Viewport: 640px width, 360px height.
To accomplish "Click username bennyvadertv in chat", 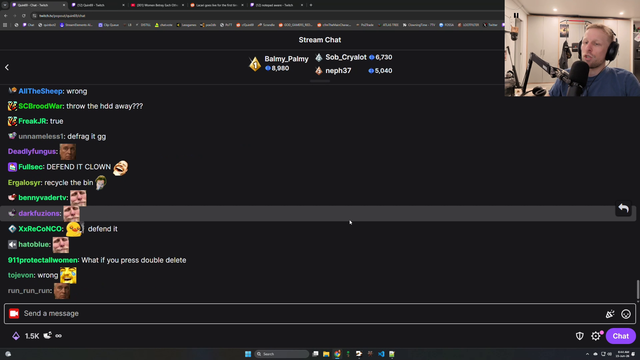I will [x=42, y=198].
